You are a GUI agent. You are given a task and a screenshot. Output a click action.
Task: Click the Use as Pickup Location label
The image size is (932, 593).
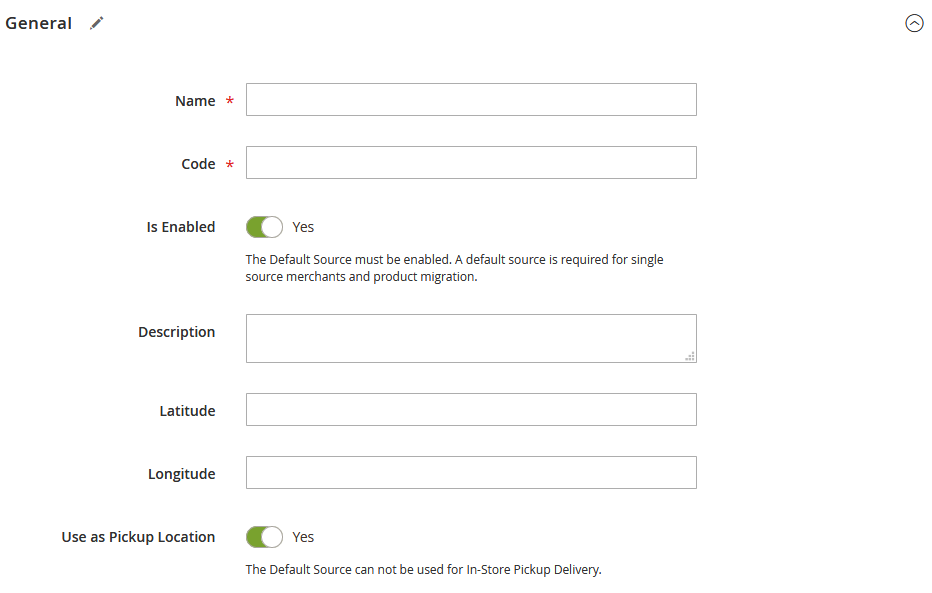point(138,537)
